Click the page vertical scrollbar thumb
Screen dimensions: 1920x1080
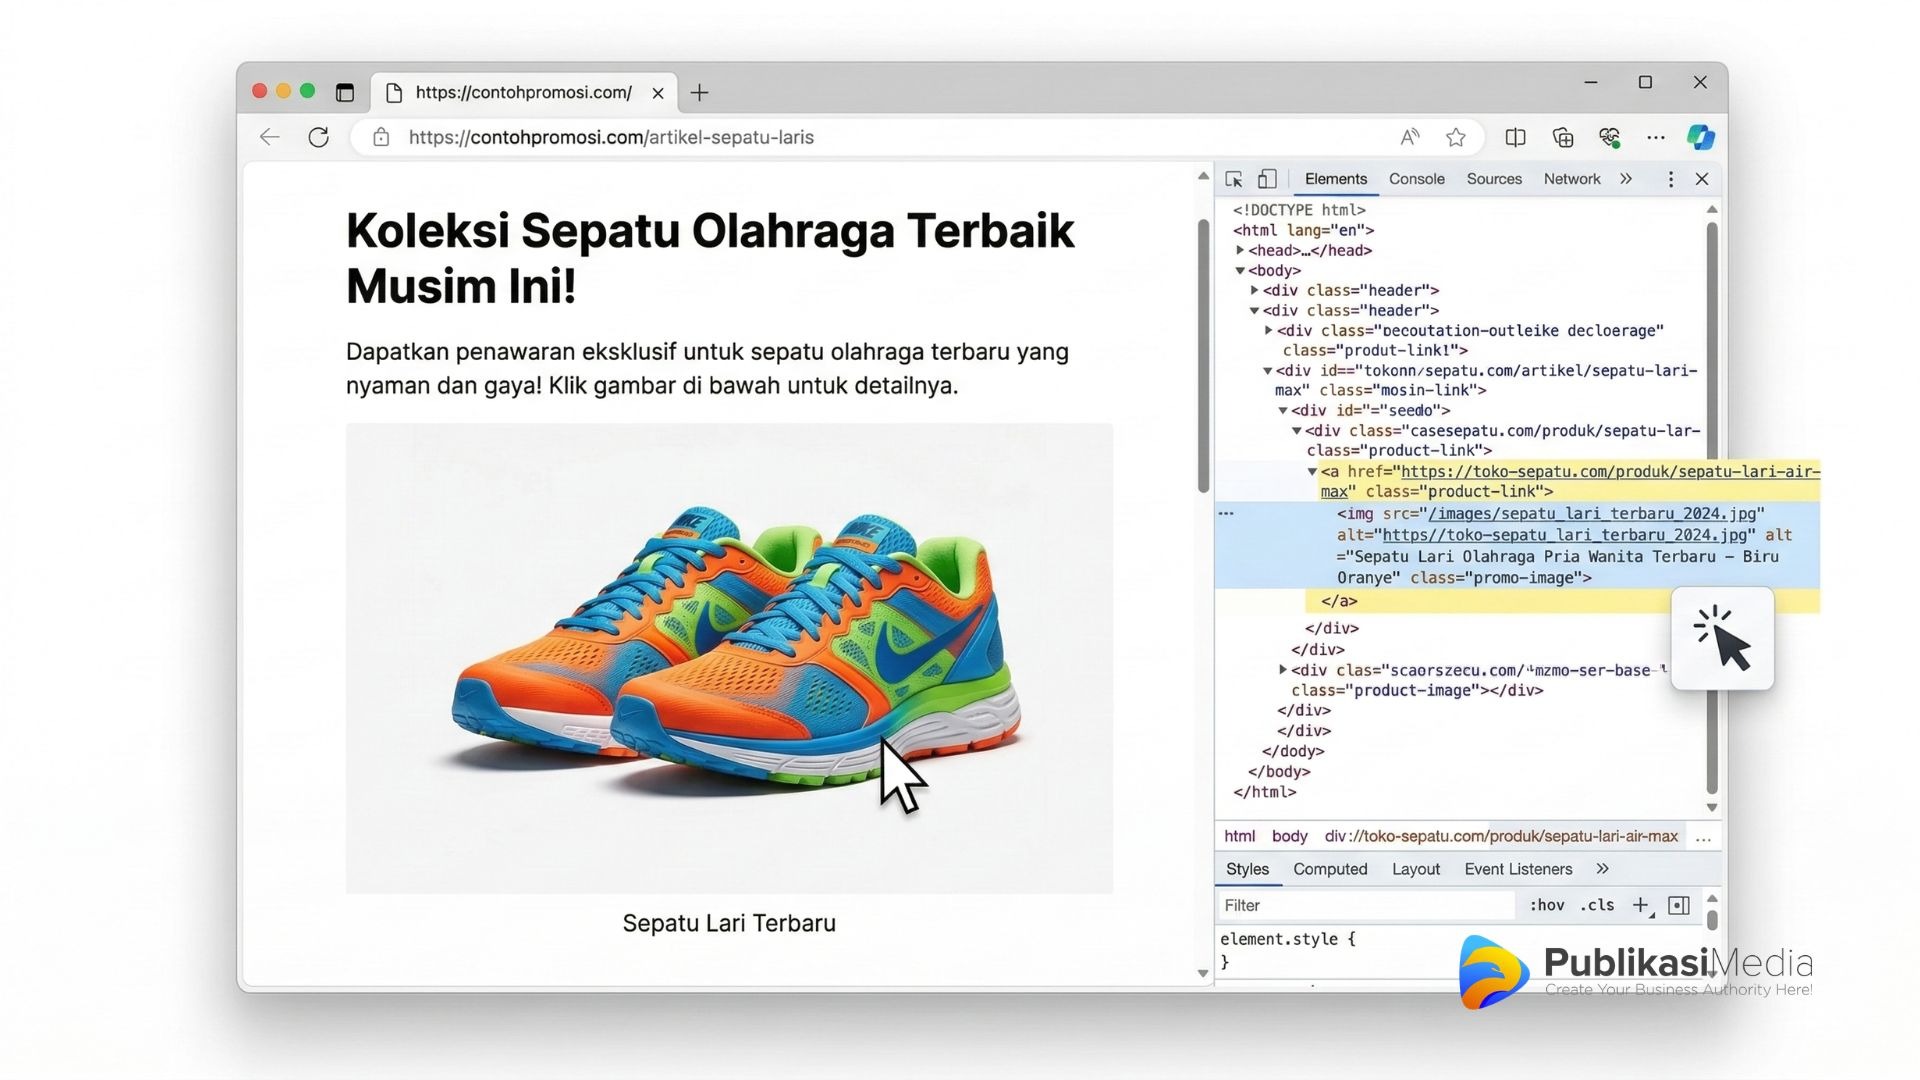1203,355
